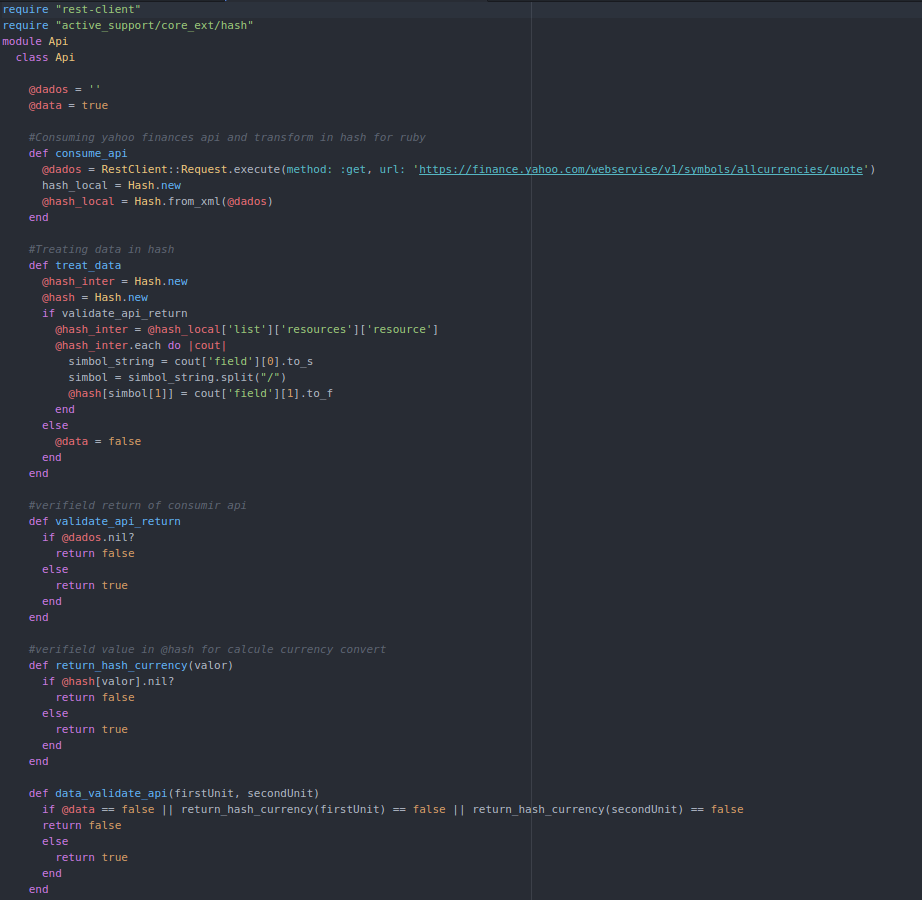Click 'return_hash_currency(secondUnit)' call
The image size is (922, 900).
[x=578, y=809]
